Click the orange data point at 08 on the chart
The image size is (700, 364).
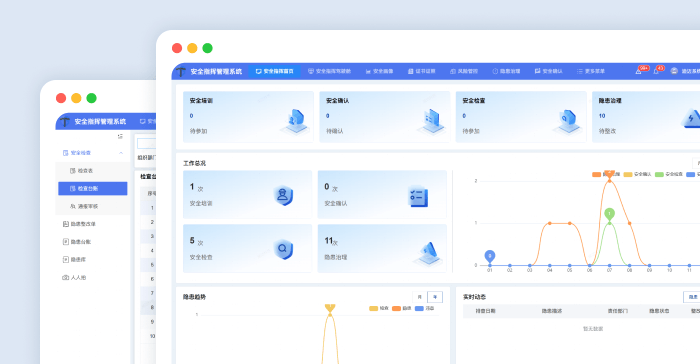(629, 223)
